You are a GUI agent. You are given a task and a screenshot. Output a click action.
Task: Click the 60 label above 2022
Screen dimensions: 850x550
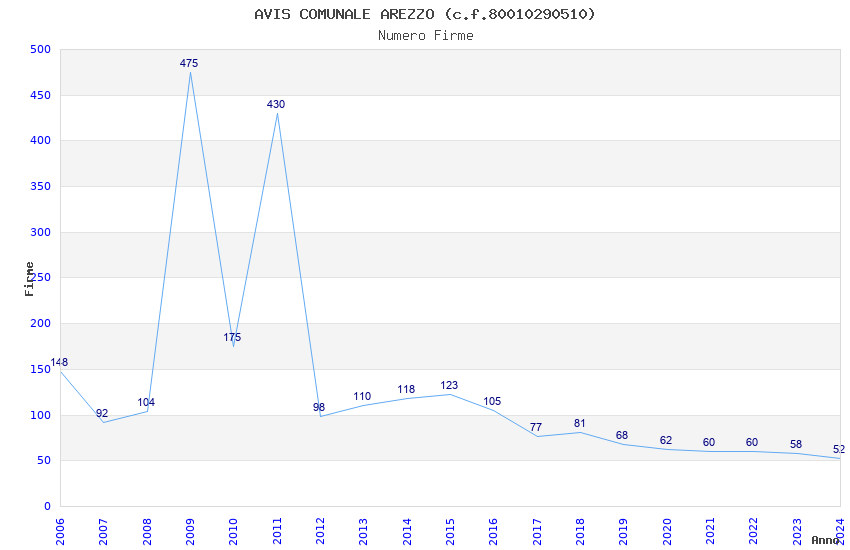coord(752,442)
